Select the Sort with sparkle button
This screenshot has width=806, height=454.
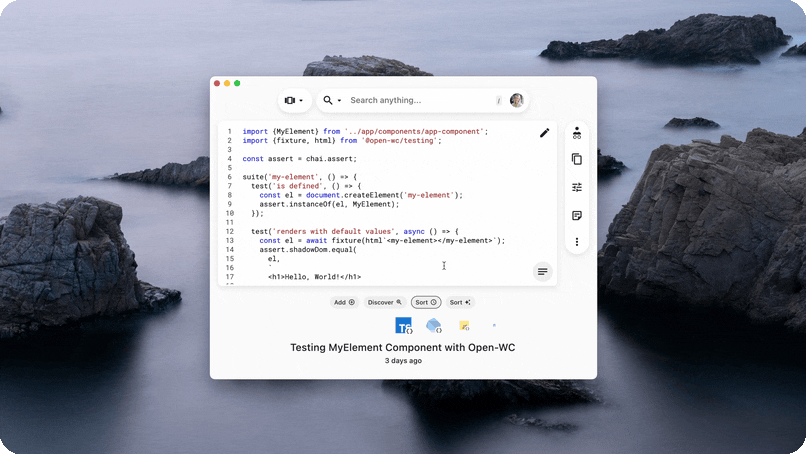coord(460,302)
